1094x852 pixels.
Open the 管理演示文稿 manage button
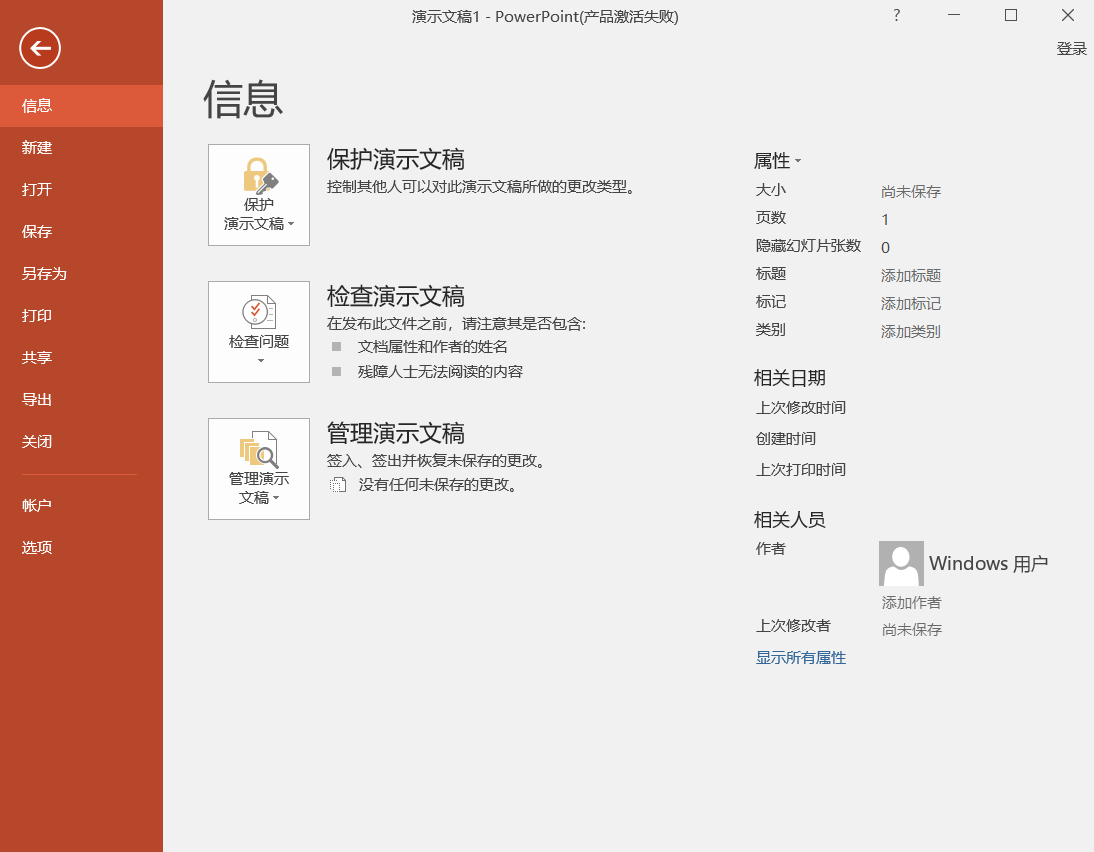pyautogui.click(x=259, y=469)
